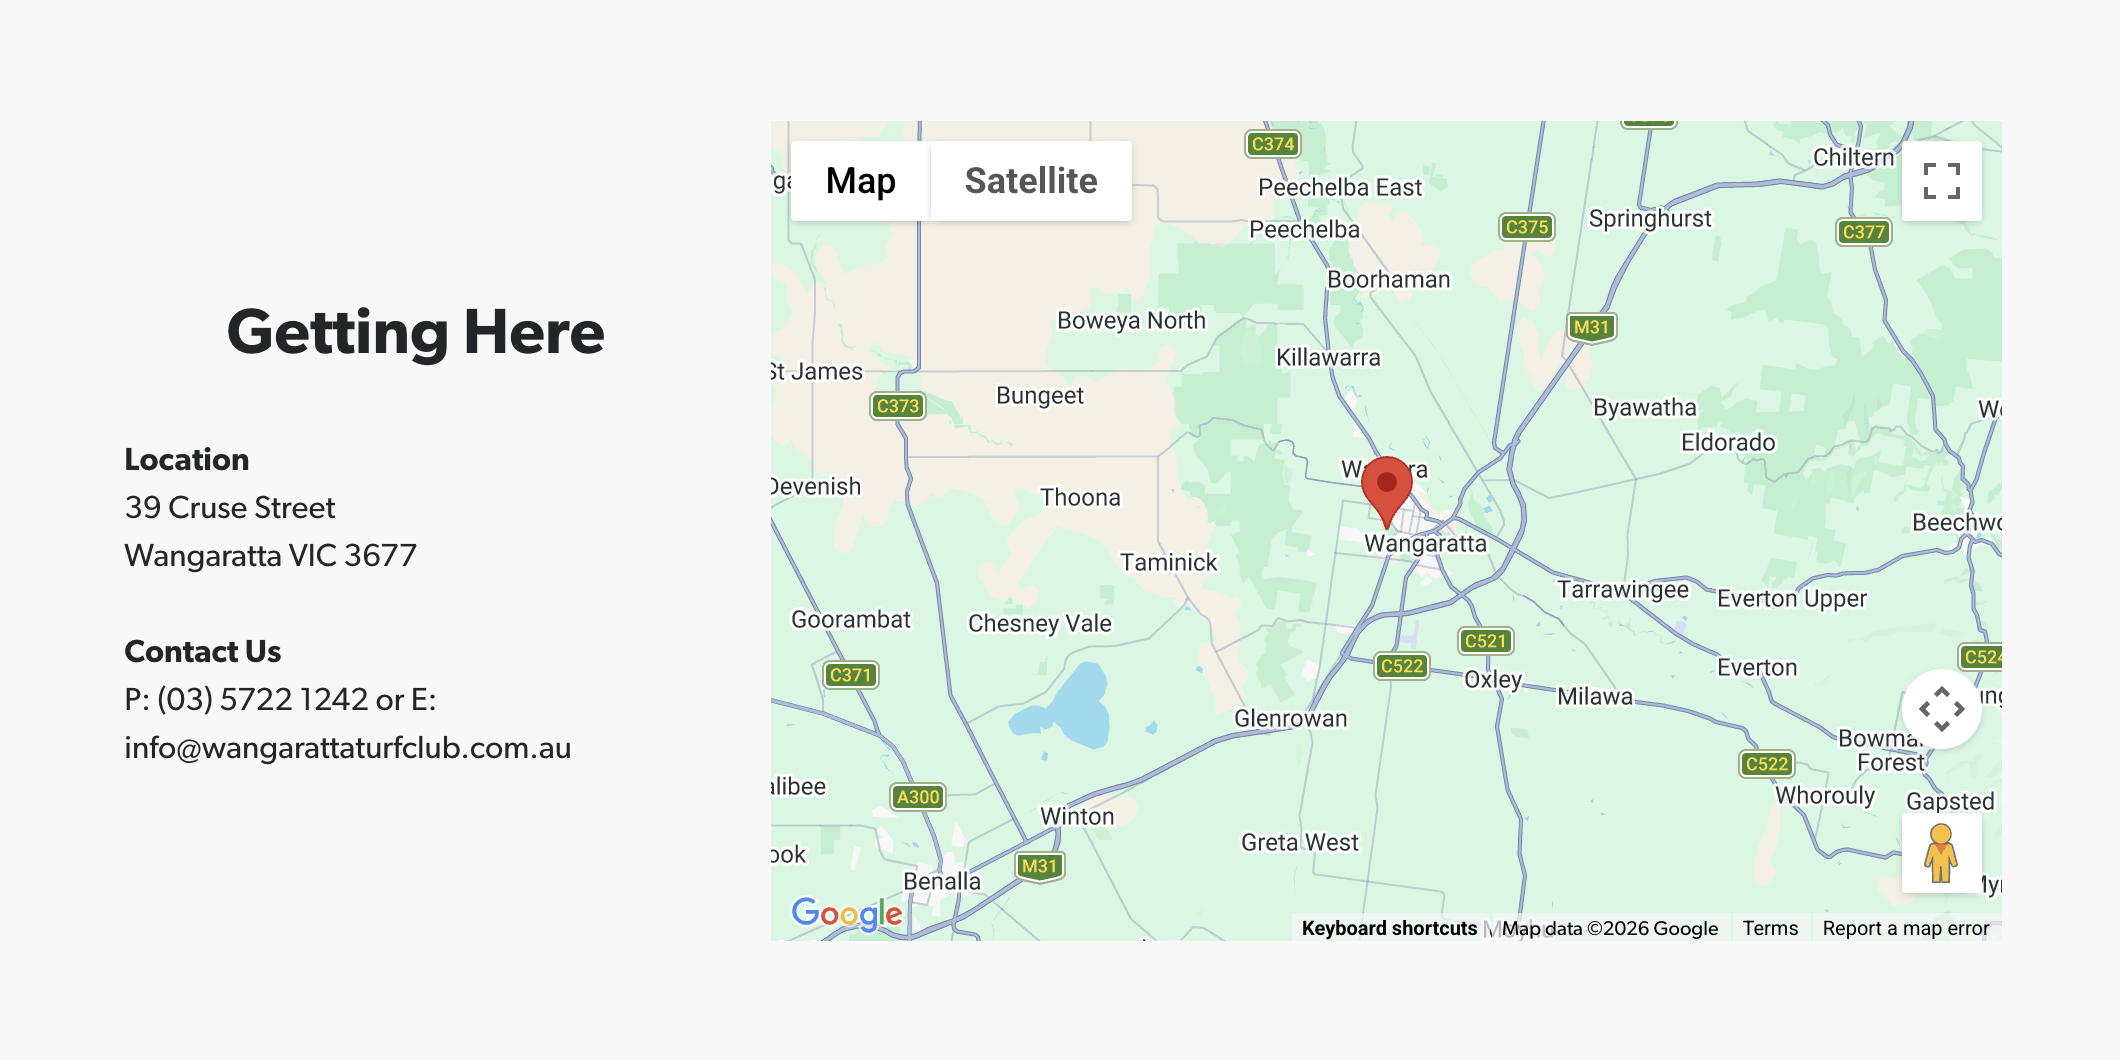Click the C373 route shield
Image resolution: width=2120 pixels, height=1060 pixels.
coord(897,406)
